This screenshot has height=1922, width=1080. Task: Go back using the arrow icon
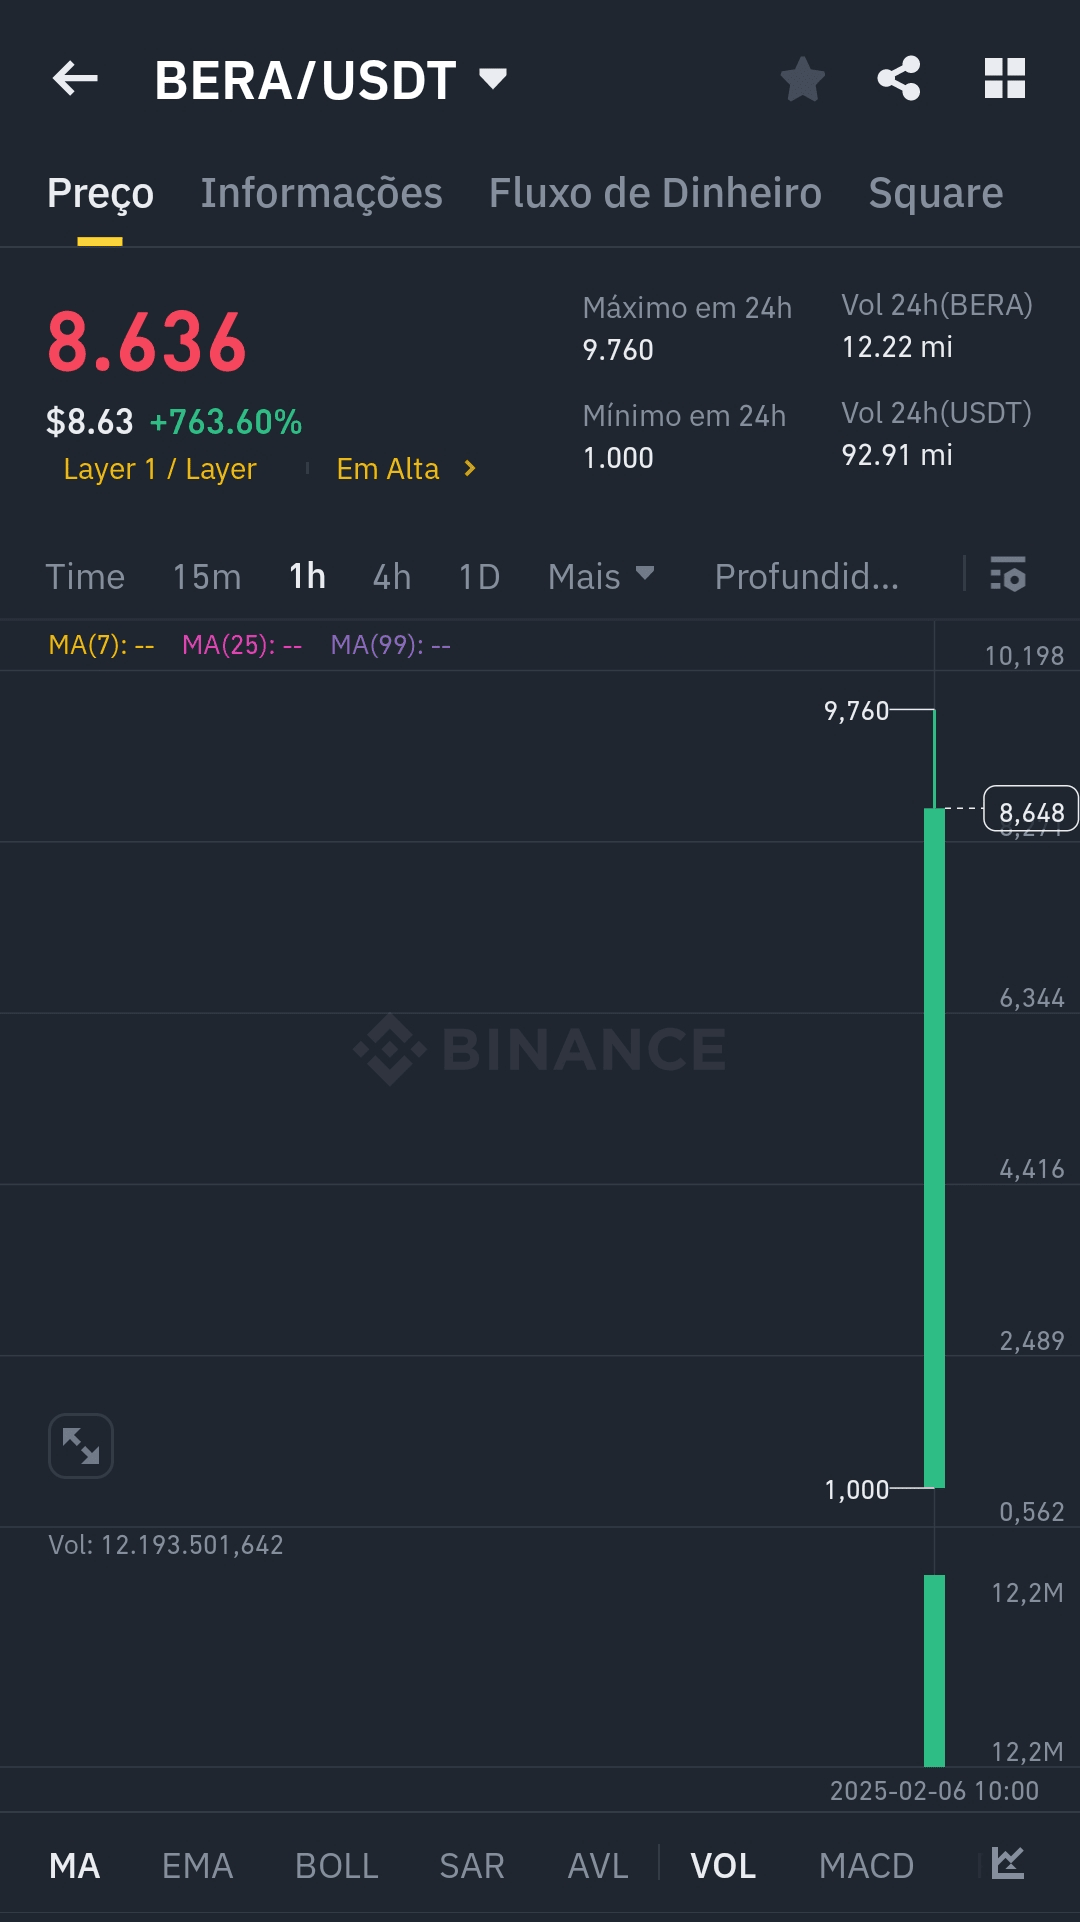pos(75,78)
